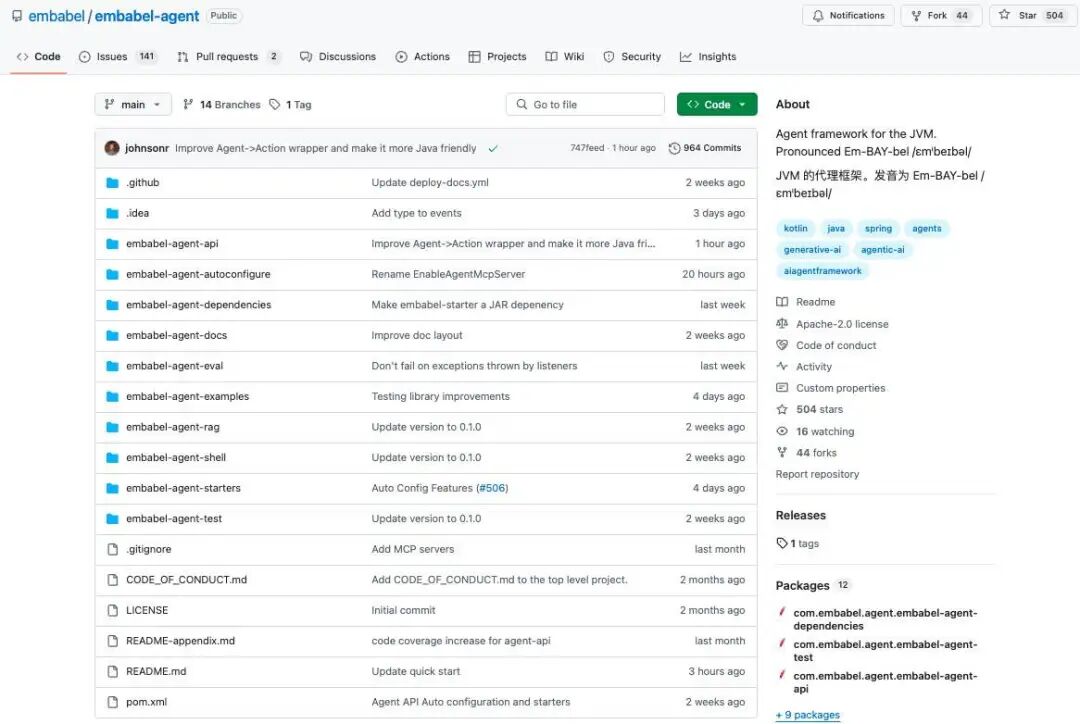This screenshot has width=1080, height=724.
Task: Open commit hash 747feed
Action: [587, 148]
